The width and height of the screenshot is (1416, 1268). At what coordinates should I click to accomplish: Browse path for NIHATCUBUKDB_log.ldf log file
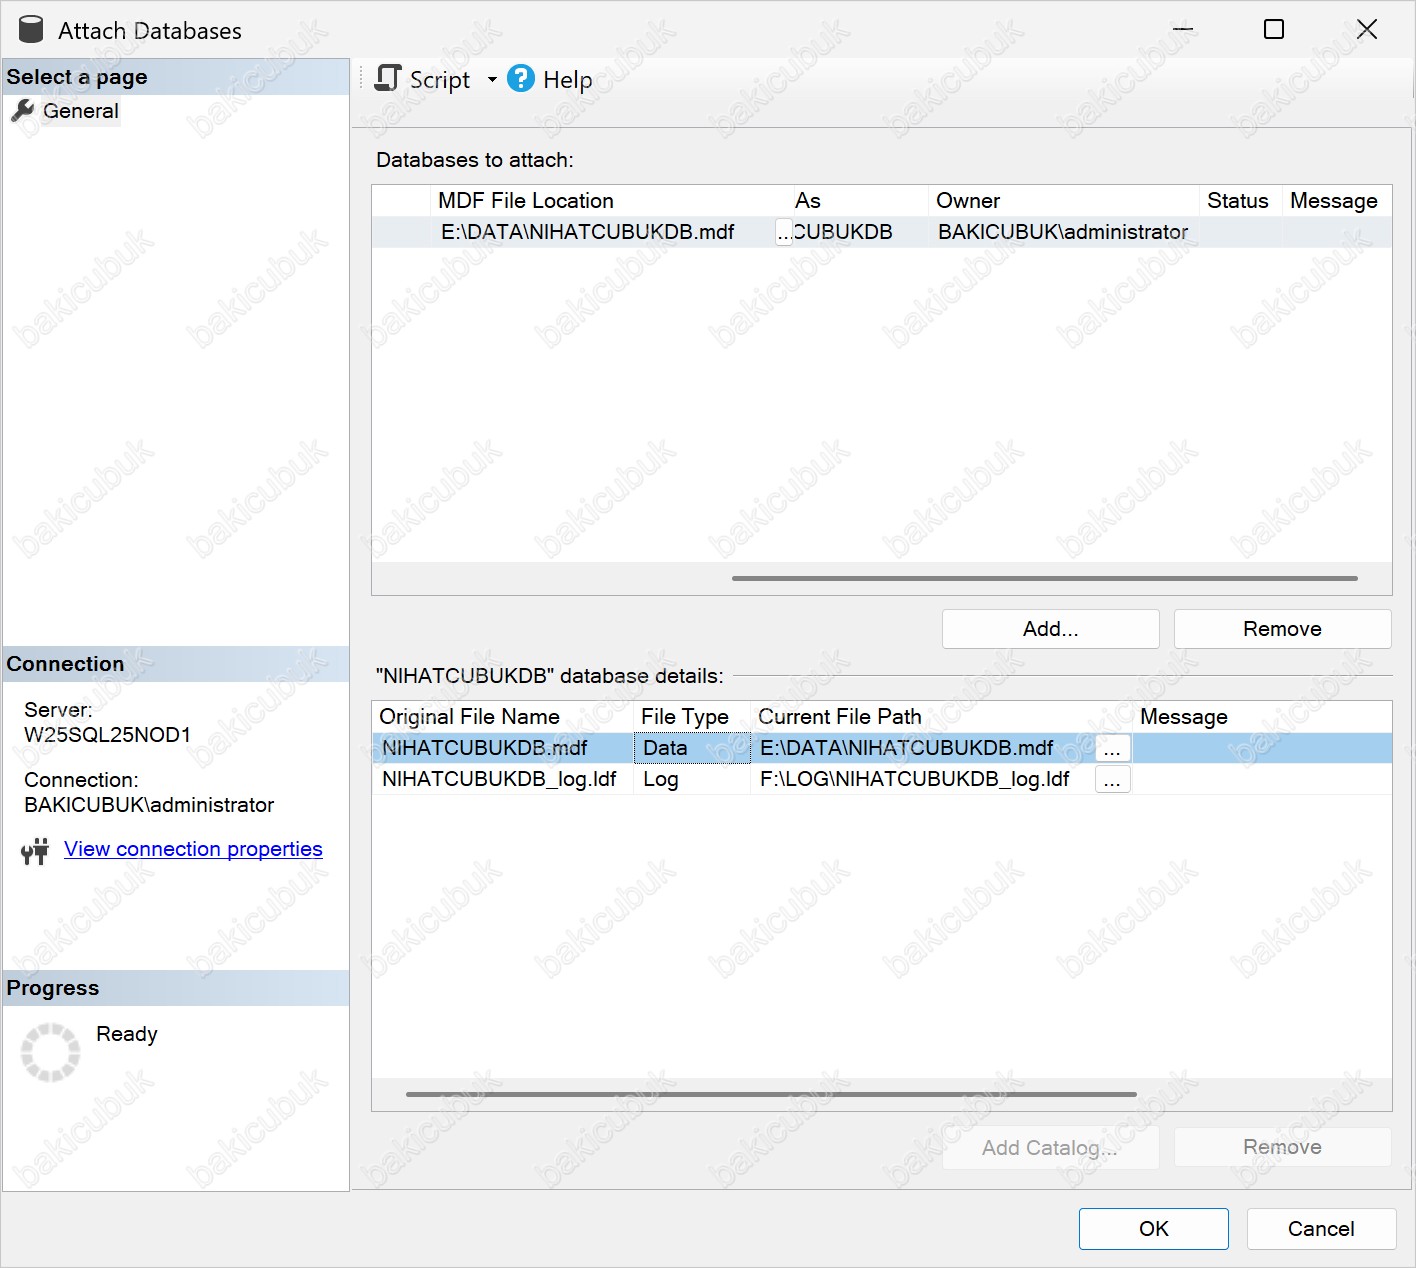pyautogui.click(x=1112, y=780)
